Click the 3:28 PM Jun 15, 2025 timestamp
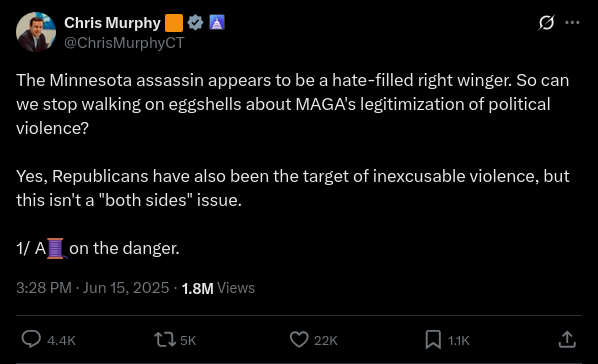Screen dimensions: 598x364 pyautogui.click(x=92, y=288)
